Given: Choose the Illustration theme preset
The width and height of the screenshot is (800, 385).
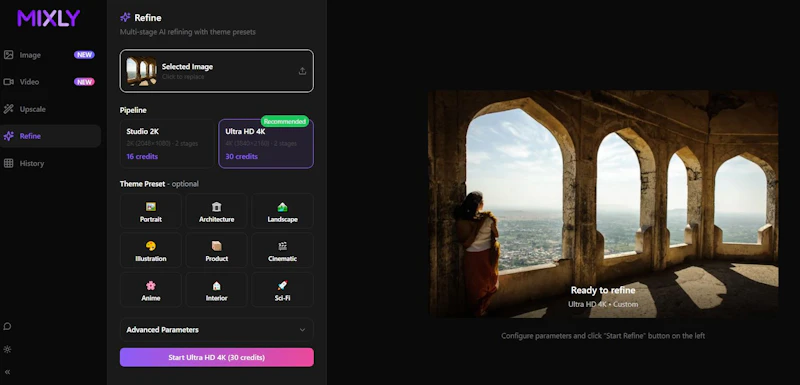Looking at the screenshot, I should click(151, 250).
